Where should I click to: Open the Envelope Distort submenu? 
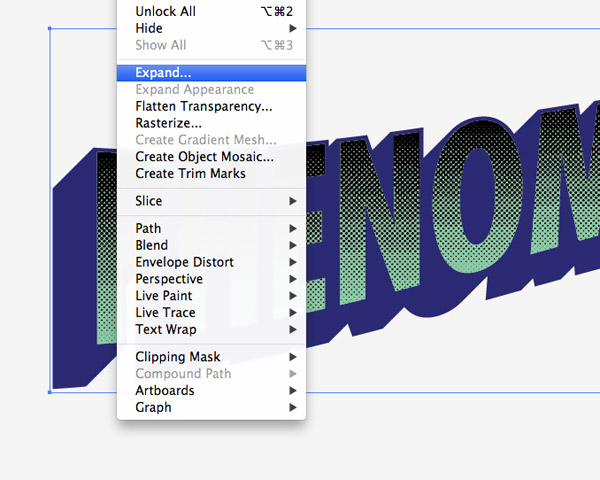point(211,262)
